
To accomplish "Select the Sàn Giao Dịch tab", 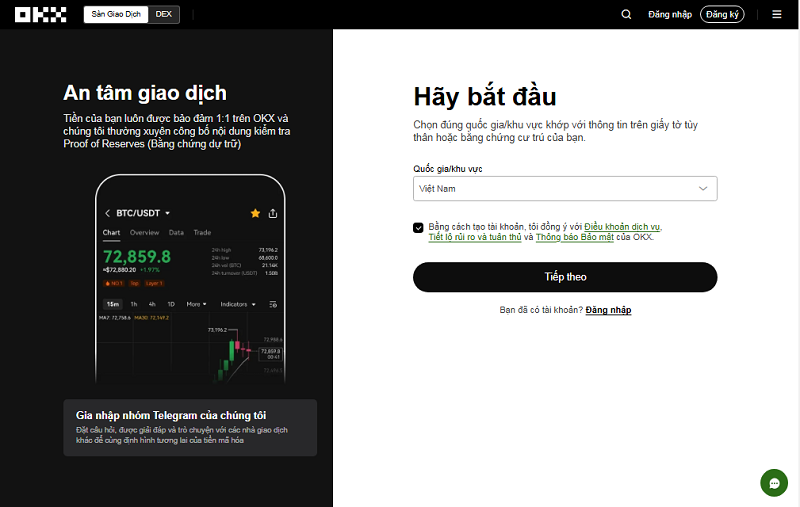I will pos(116,14).
